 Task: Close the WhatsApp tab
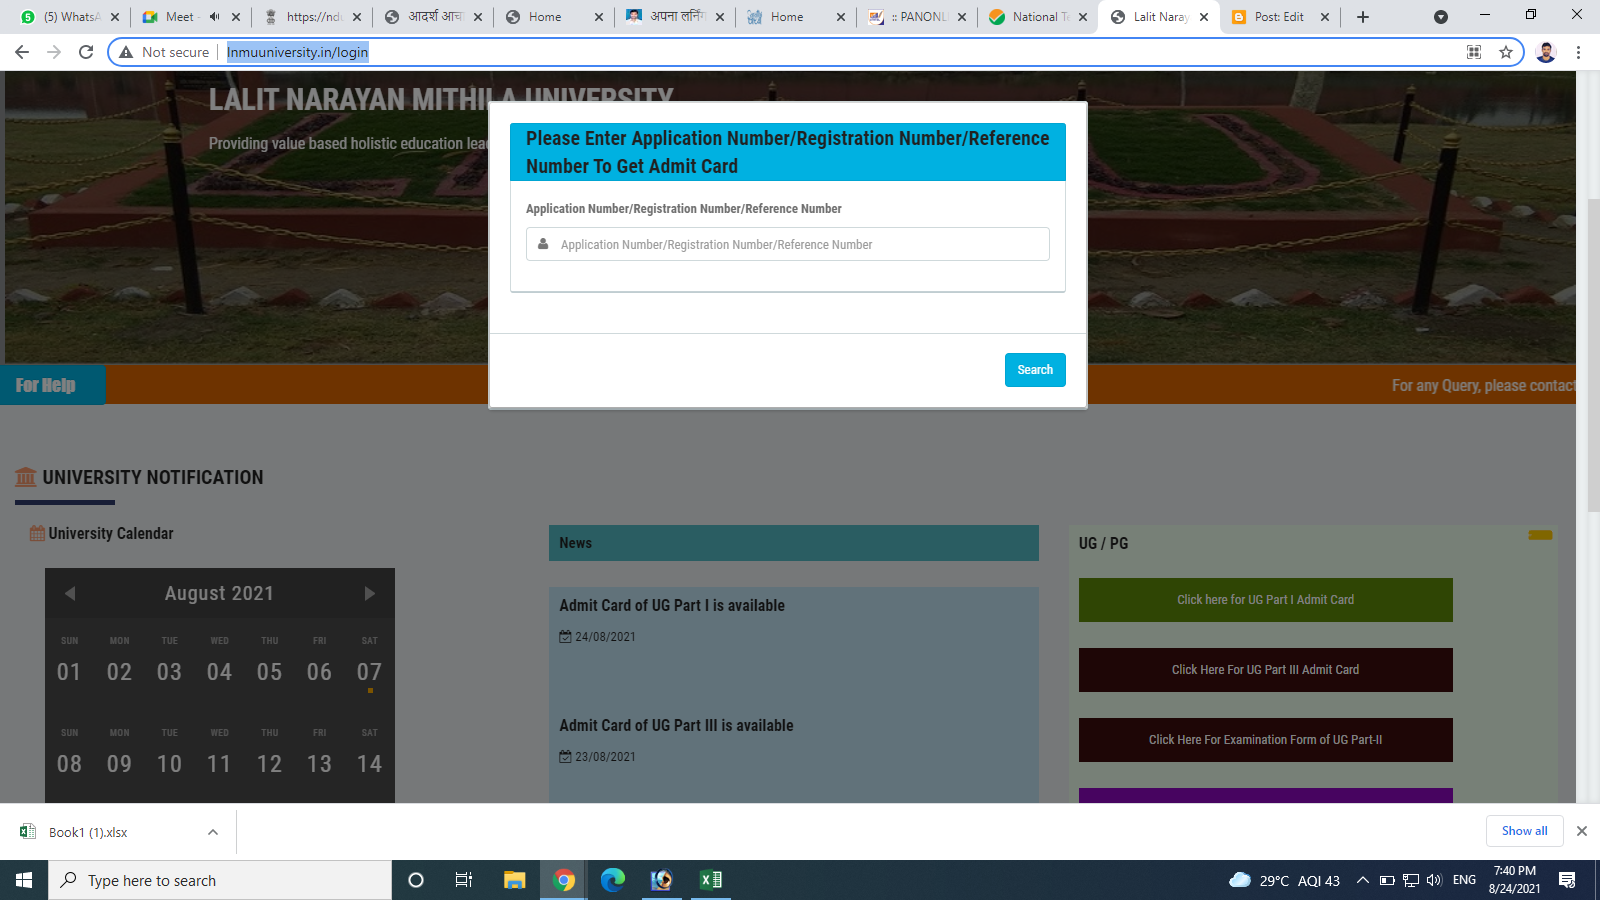pos(115,17)
